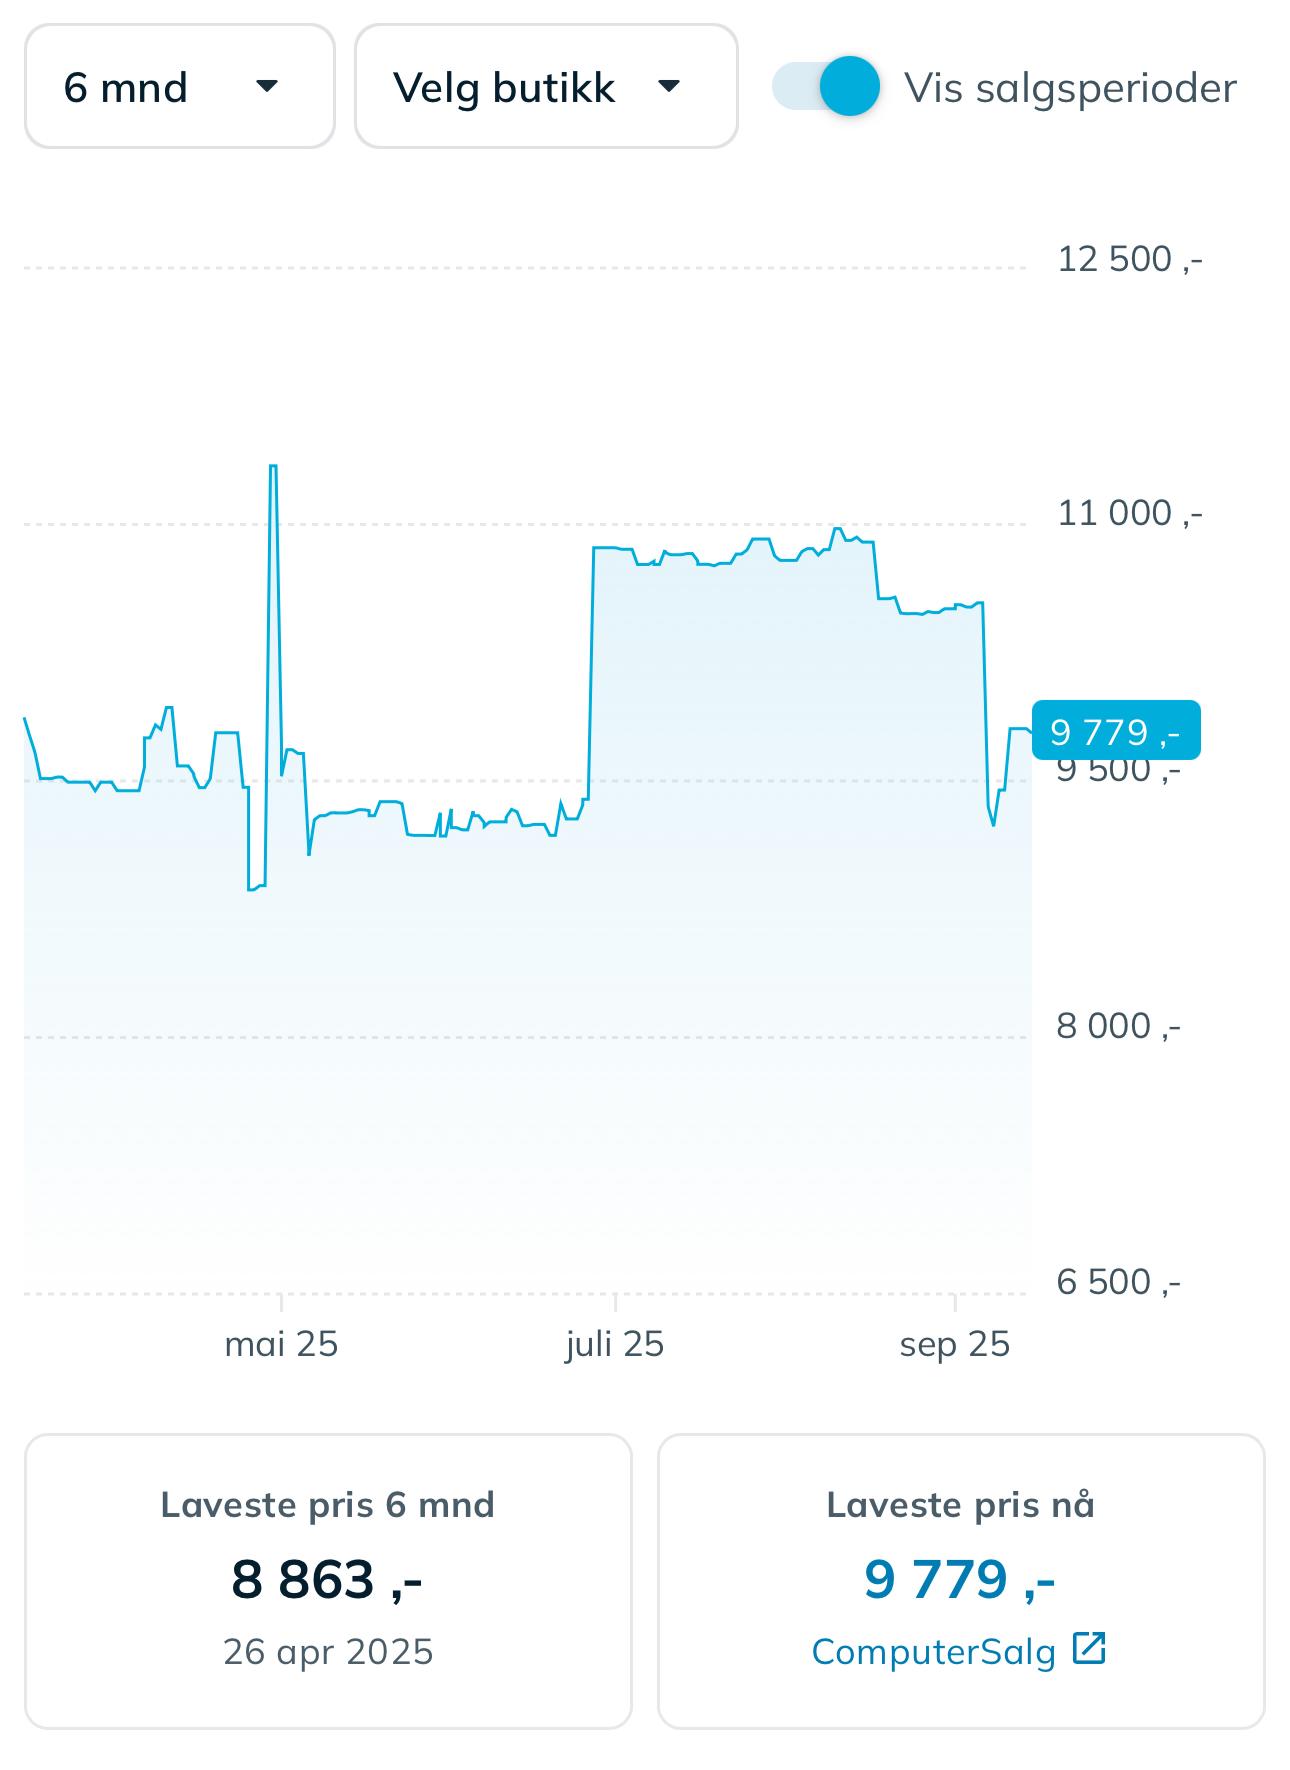The width and height of the screenshot is (1290, 1770).
Task: Click the 8 863 lowest price value
Action: tap(327, 1579)
